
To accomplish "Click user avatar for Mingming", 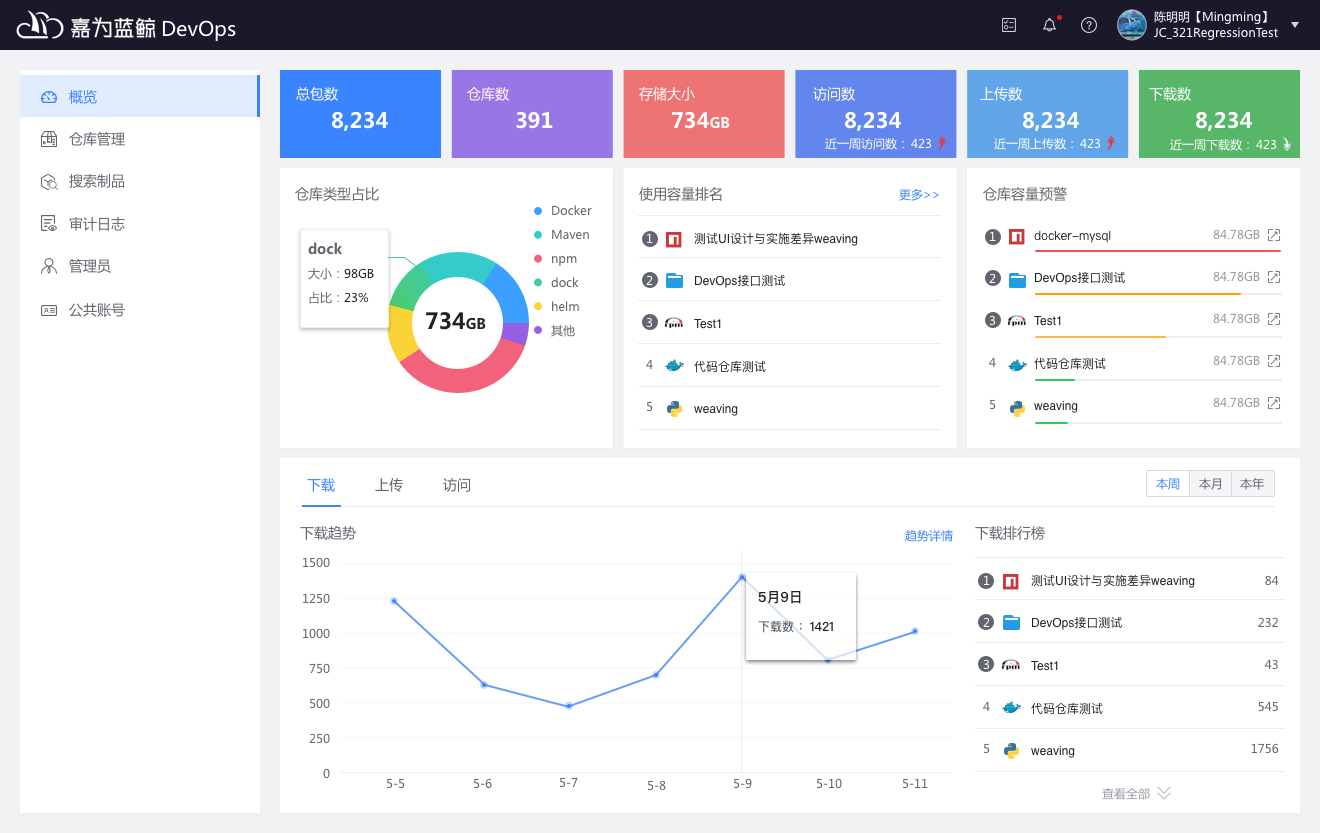I will (x=1131, y=25).
